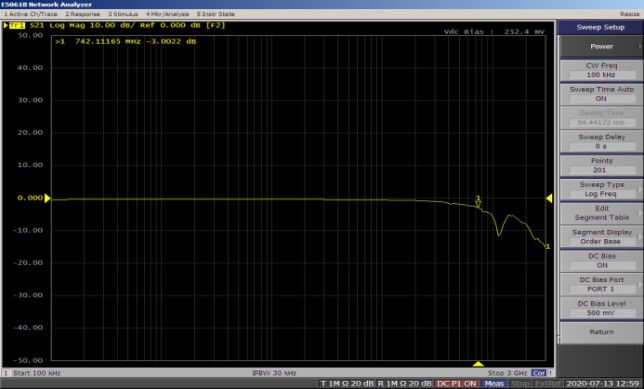Edit the Points value field

tap(601, 170)
